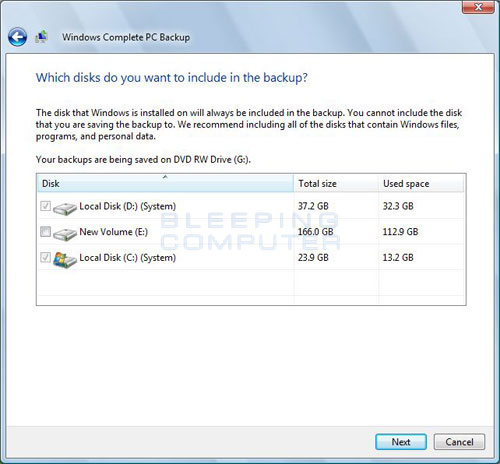Sort by the Used space column header
500x464 pixels.
(x=421, y=183)
